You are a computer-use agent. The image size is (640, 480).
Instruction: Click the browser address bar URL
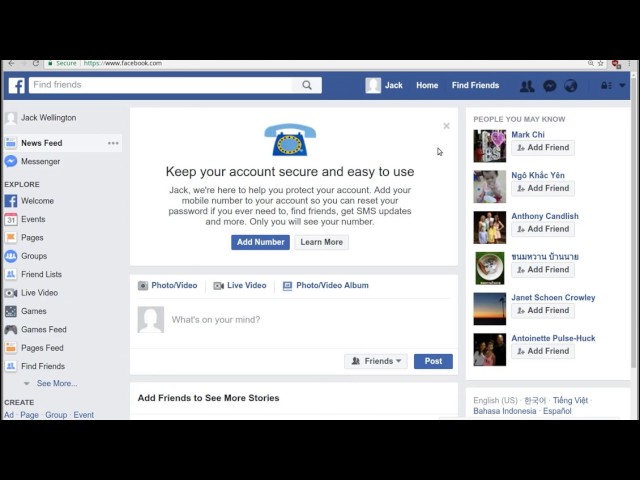point(122,63)
